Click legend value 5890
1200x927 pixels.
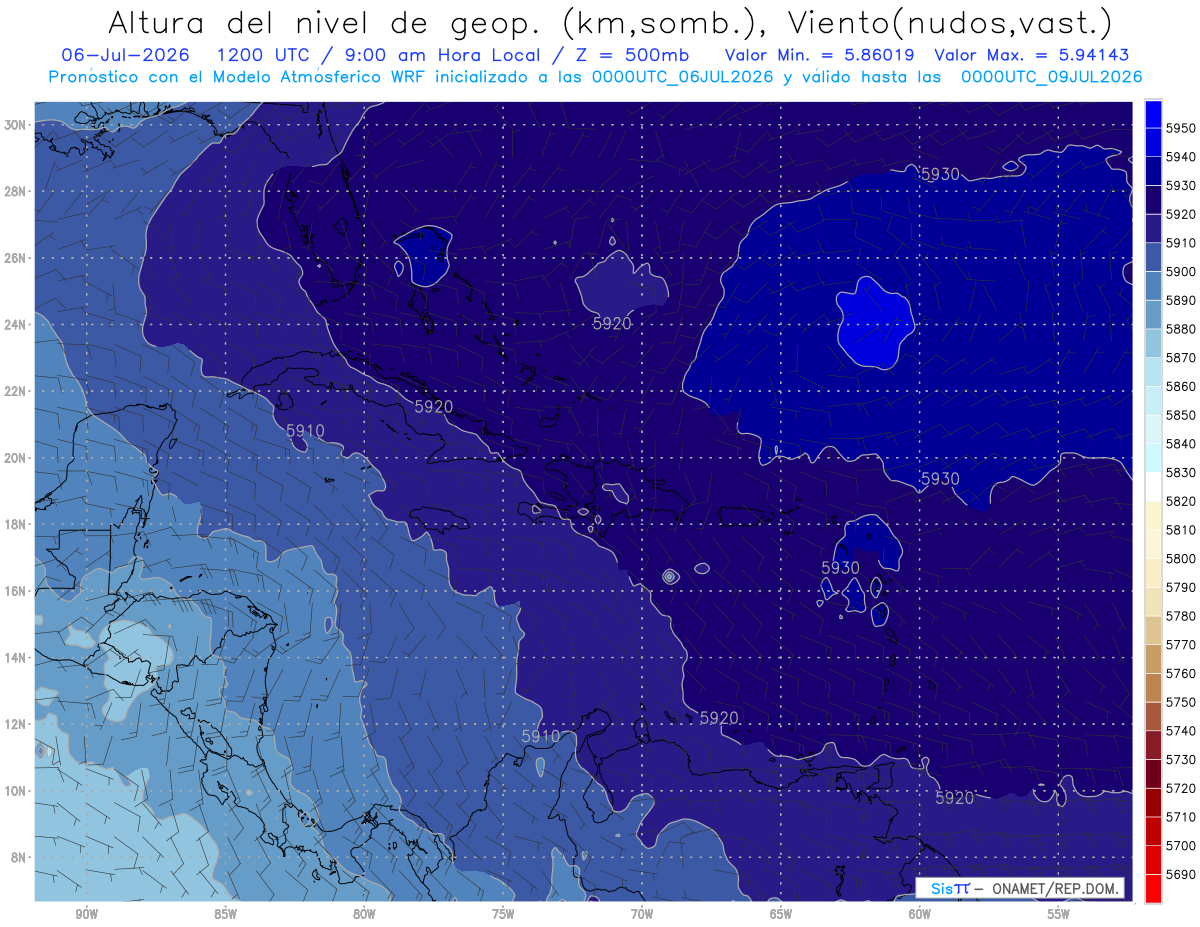pyautogui.click(x=1180, y=300)
